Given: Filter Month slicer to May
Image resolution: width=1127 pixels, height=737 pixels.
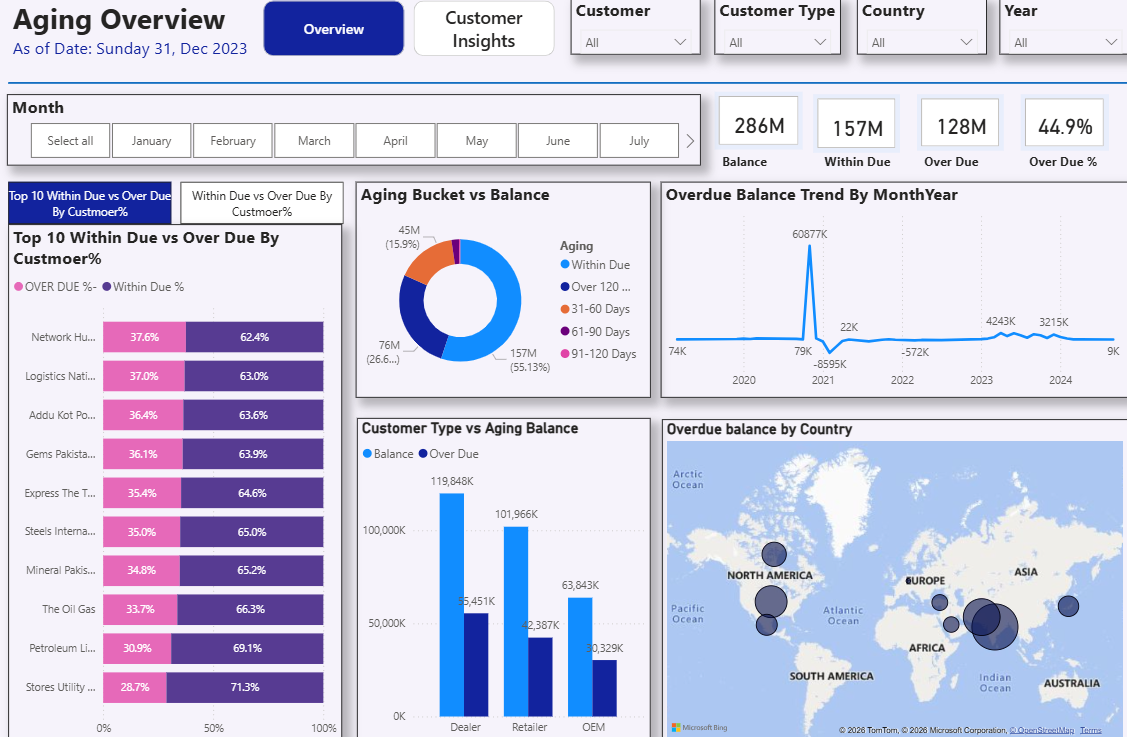Looking at the screenshot, I should click(477, 141).
